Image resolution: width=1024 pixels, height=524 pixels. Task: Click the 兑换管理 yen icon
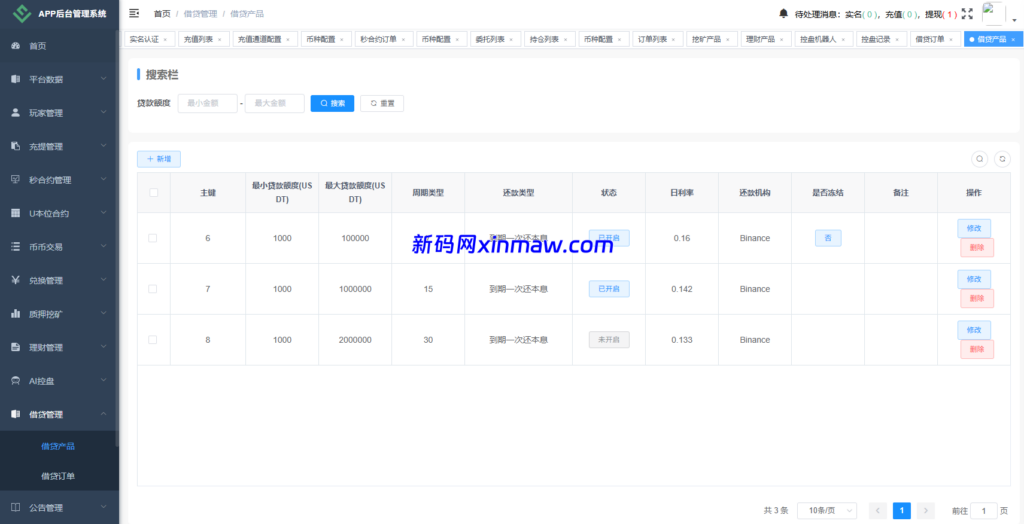[x=16, y=280]
